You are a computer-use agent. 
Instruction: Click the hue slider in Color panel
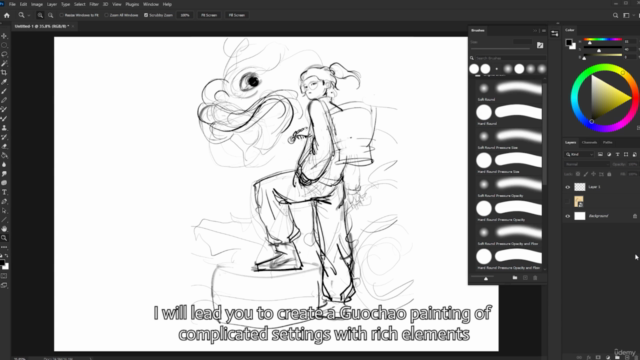pyautogui.click(x=602, y=40)
